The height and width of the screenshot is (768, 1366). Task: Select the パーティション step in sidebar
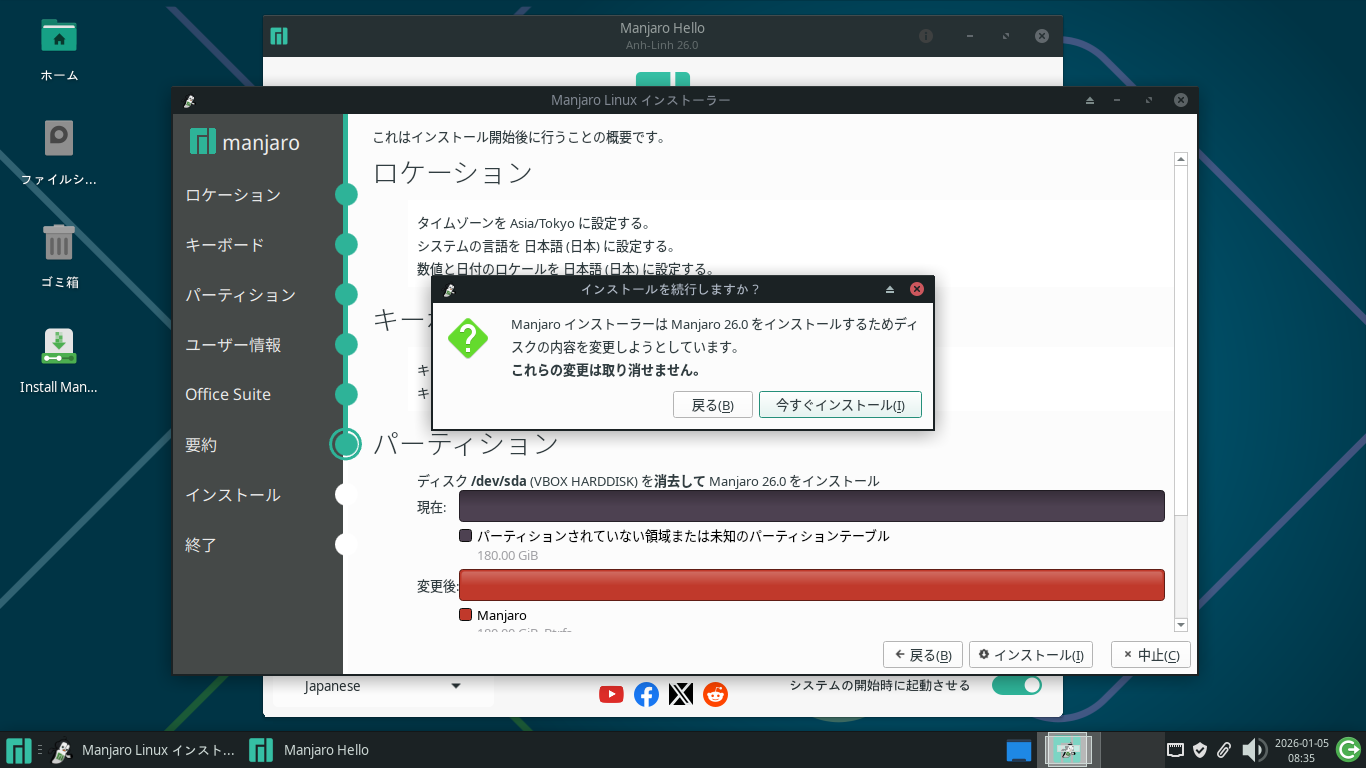pyautogui.click(x=241, y=295)
